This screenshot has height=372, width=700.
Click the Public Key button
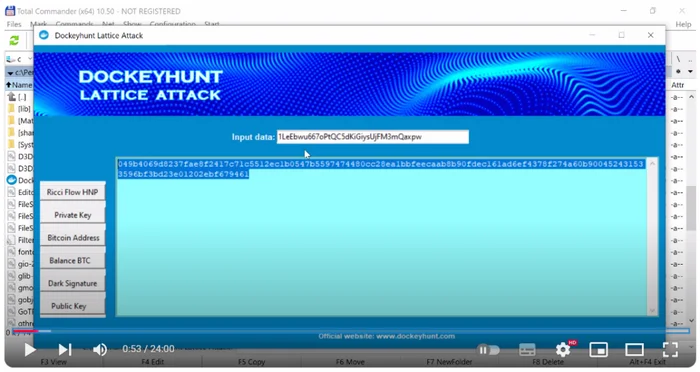[73, 306]
